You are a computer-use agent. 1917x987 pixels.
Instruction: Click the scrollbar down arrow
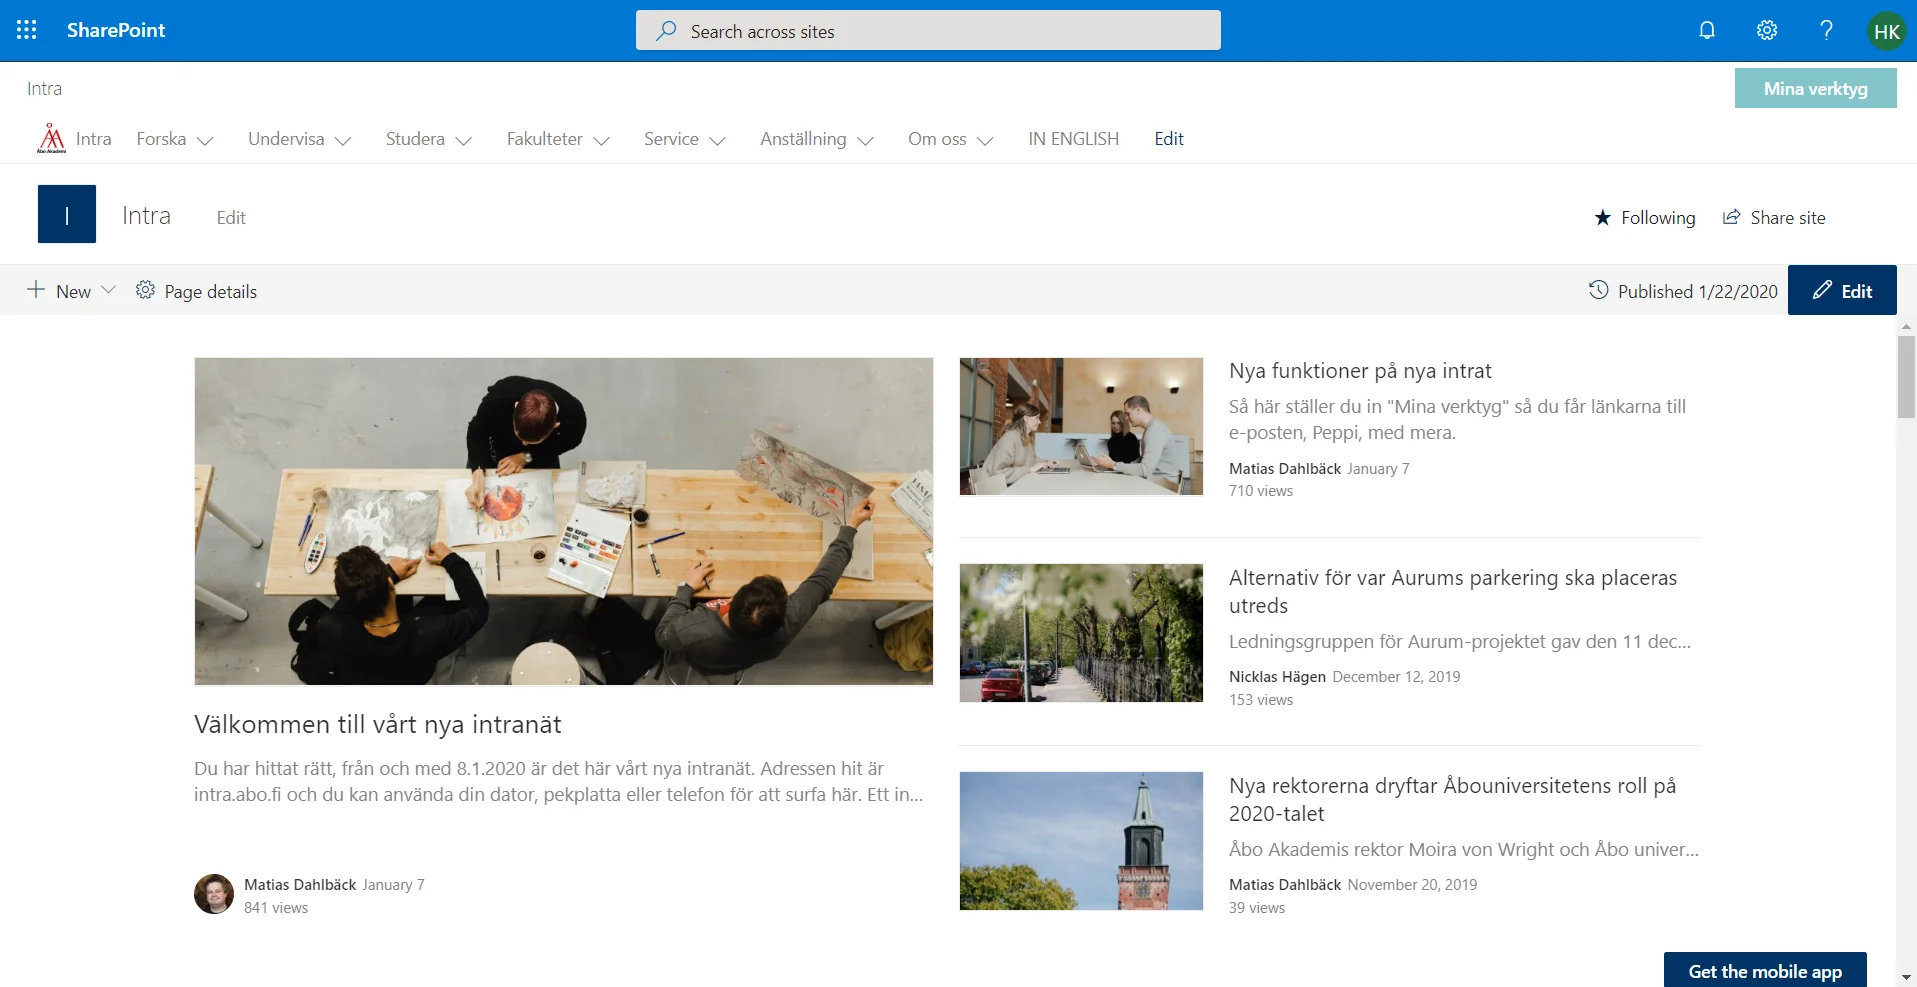click(x=1906, y=977)
